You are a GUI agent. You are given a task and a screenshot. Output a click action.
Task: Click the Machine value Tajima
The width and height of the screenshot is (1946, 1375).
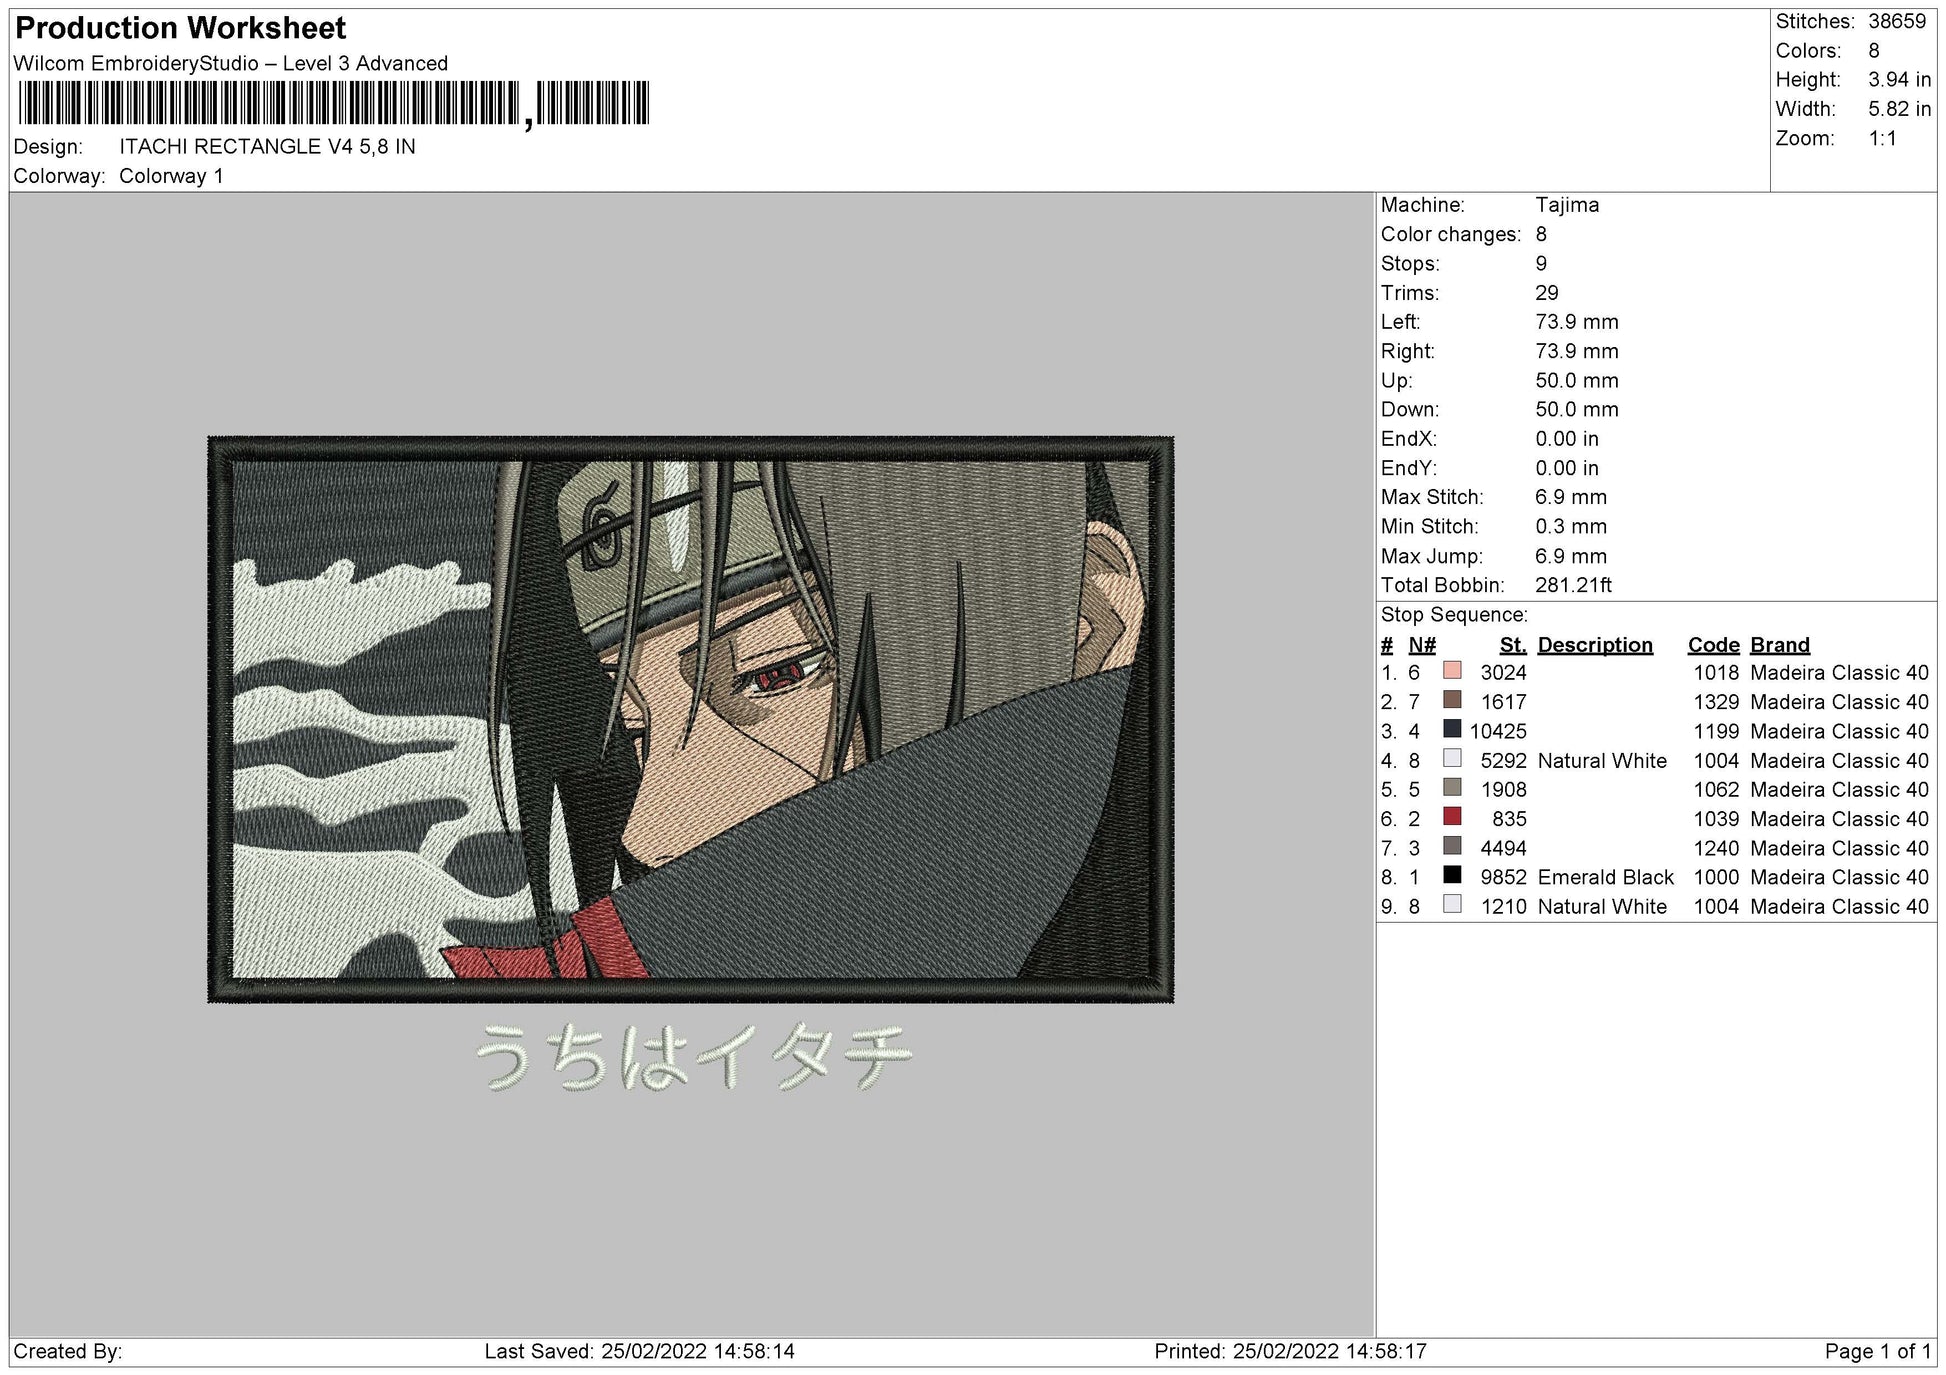point(1567,205)
